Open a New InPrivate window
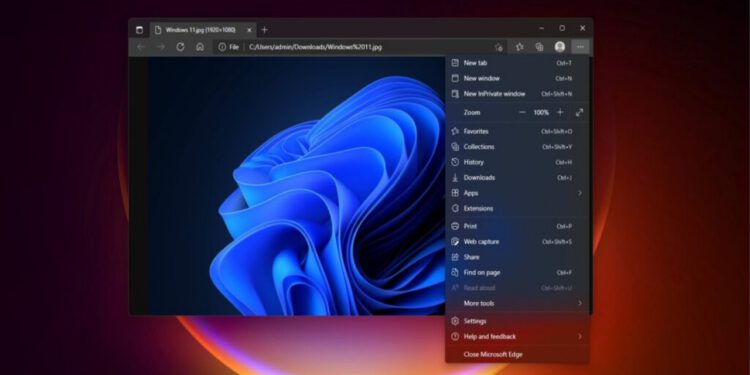 coord(517,94)
